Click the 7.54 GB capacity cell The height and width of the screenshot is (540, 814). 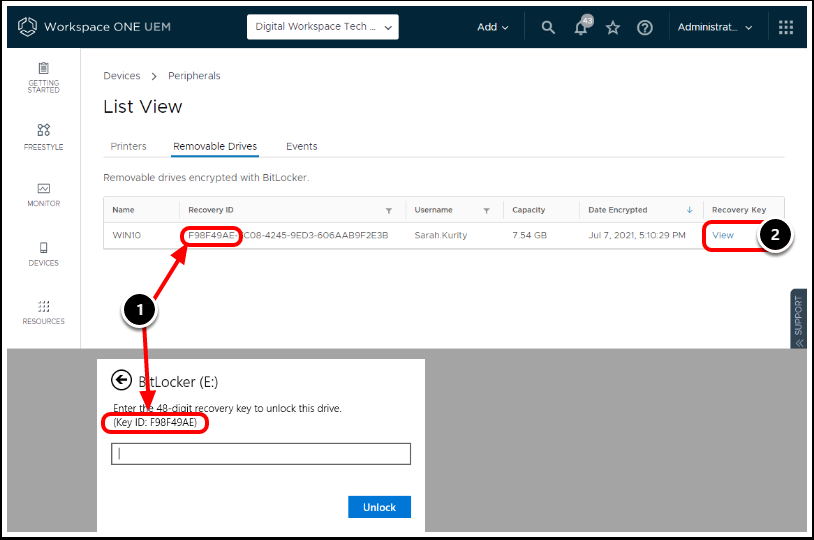click(530, 235)
